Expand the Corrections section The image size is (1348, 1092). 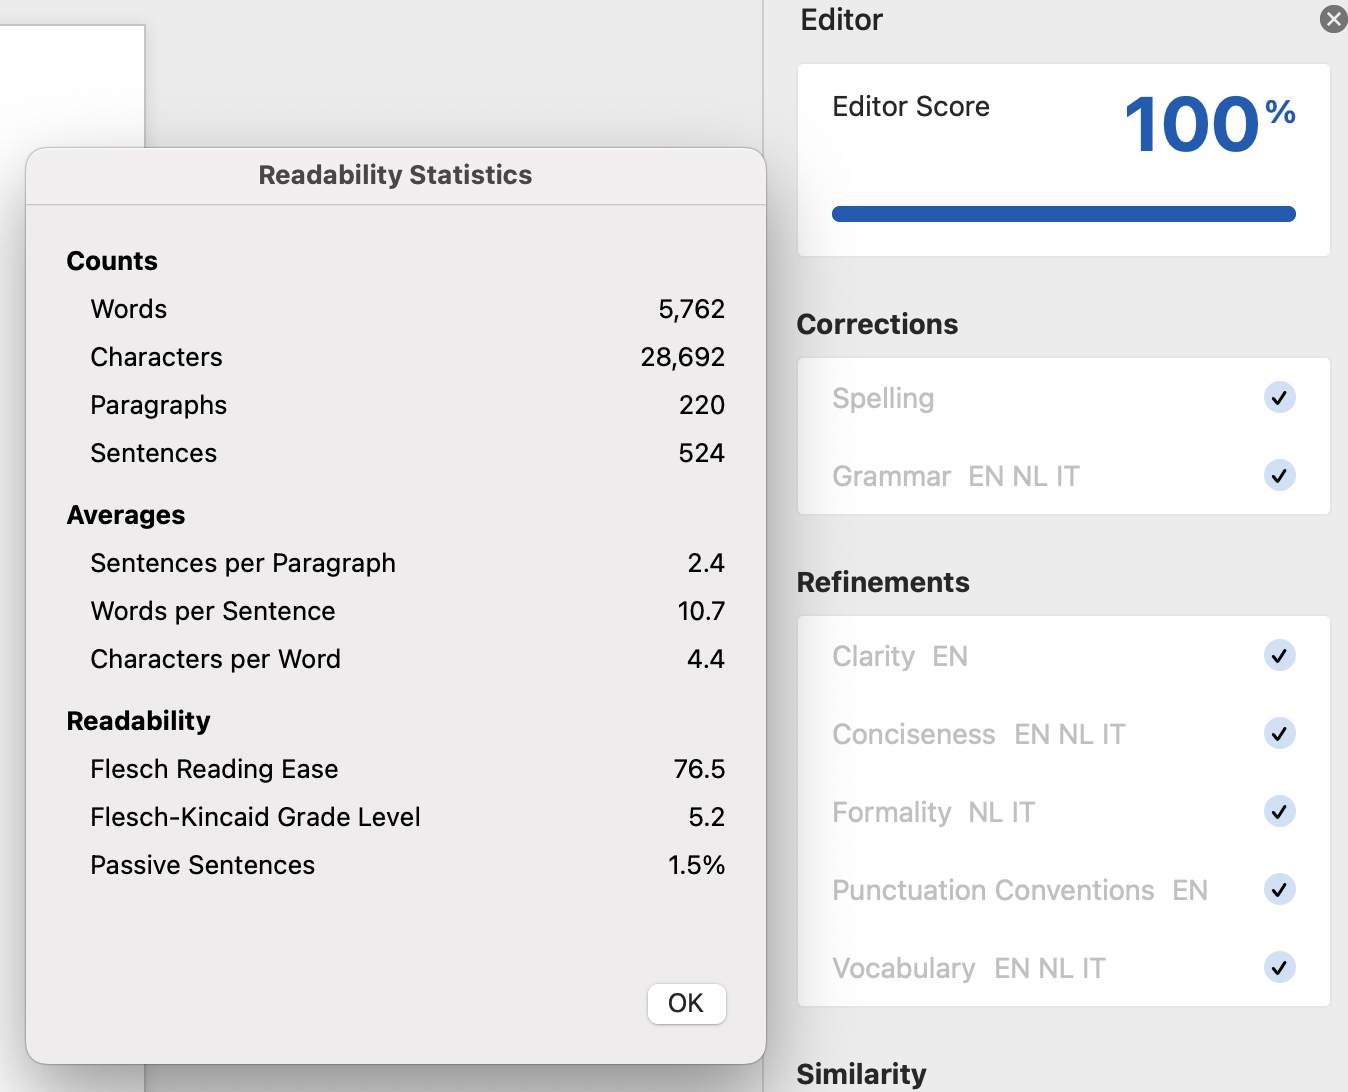click(877, 324)
